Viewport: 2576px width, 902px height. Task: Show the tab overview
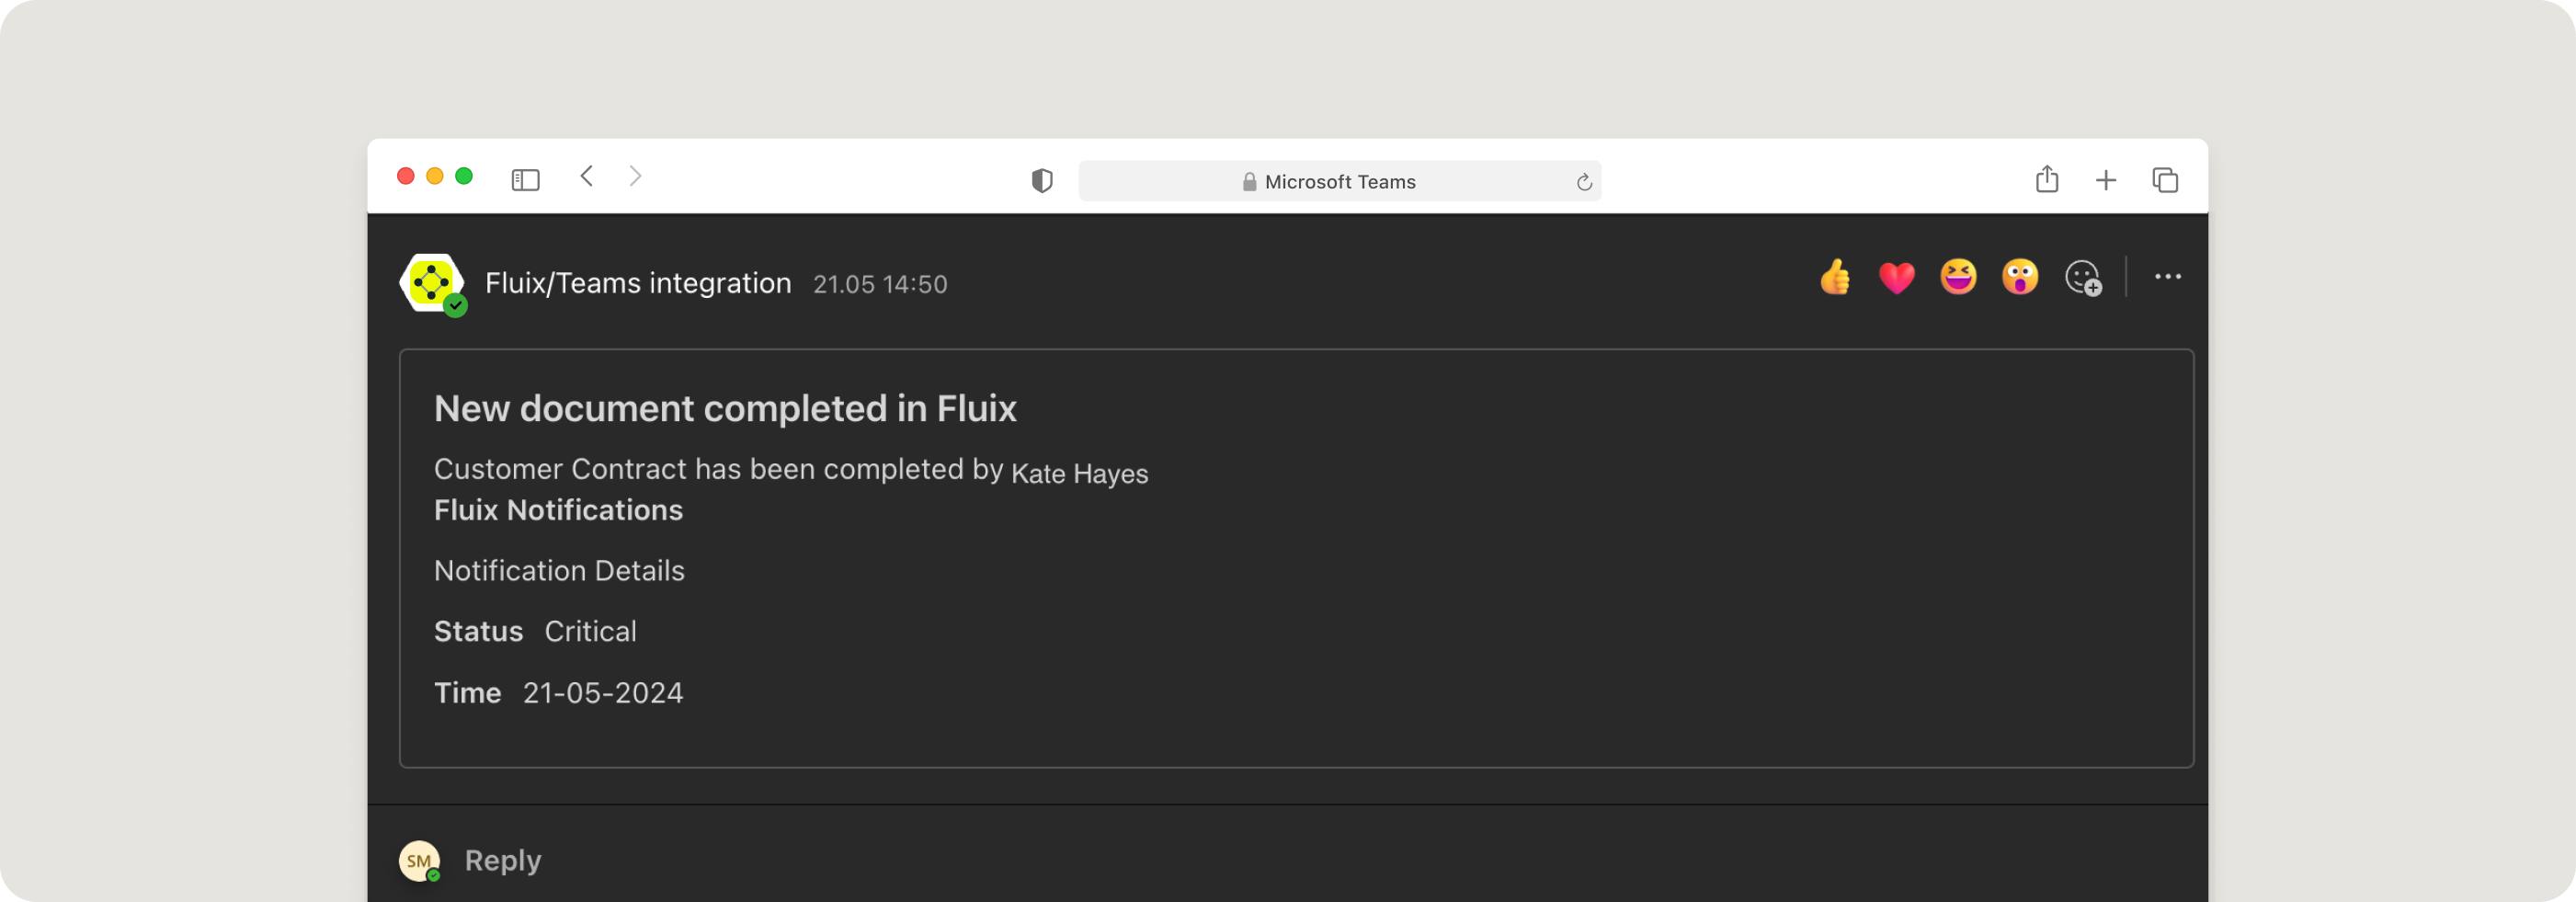(x=2165, y=180)
